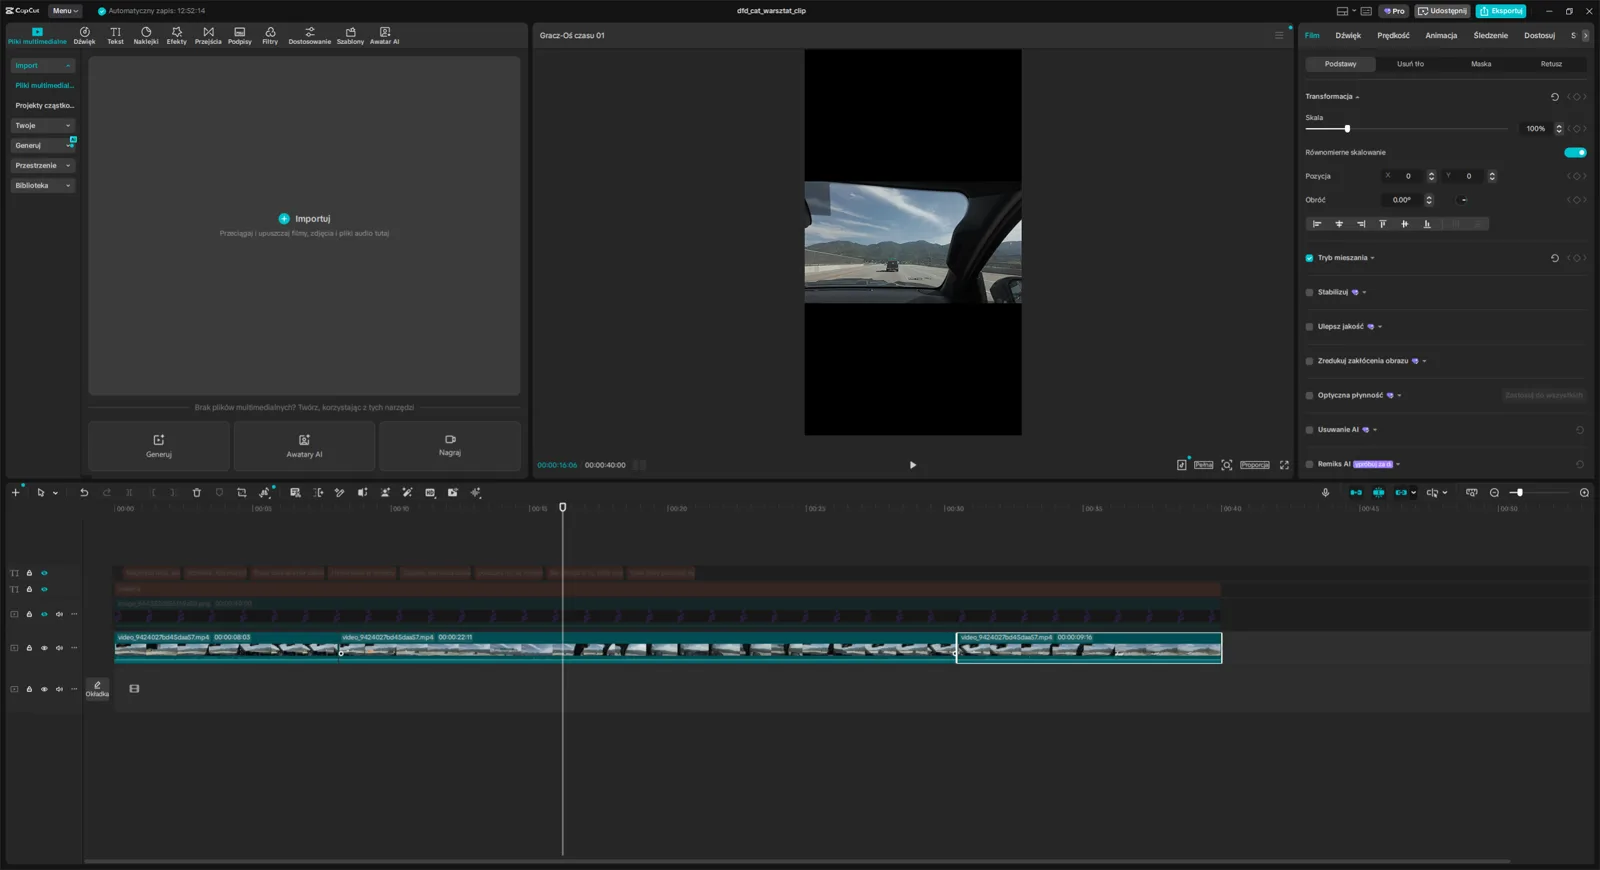Viewport: 1600px width, 870px height.
Task: Click the Eksportuj button
Action: [1501, 11]
